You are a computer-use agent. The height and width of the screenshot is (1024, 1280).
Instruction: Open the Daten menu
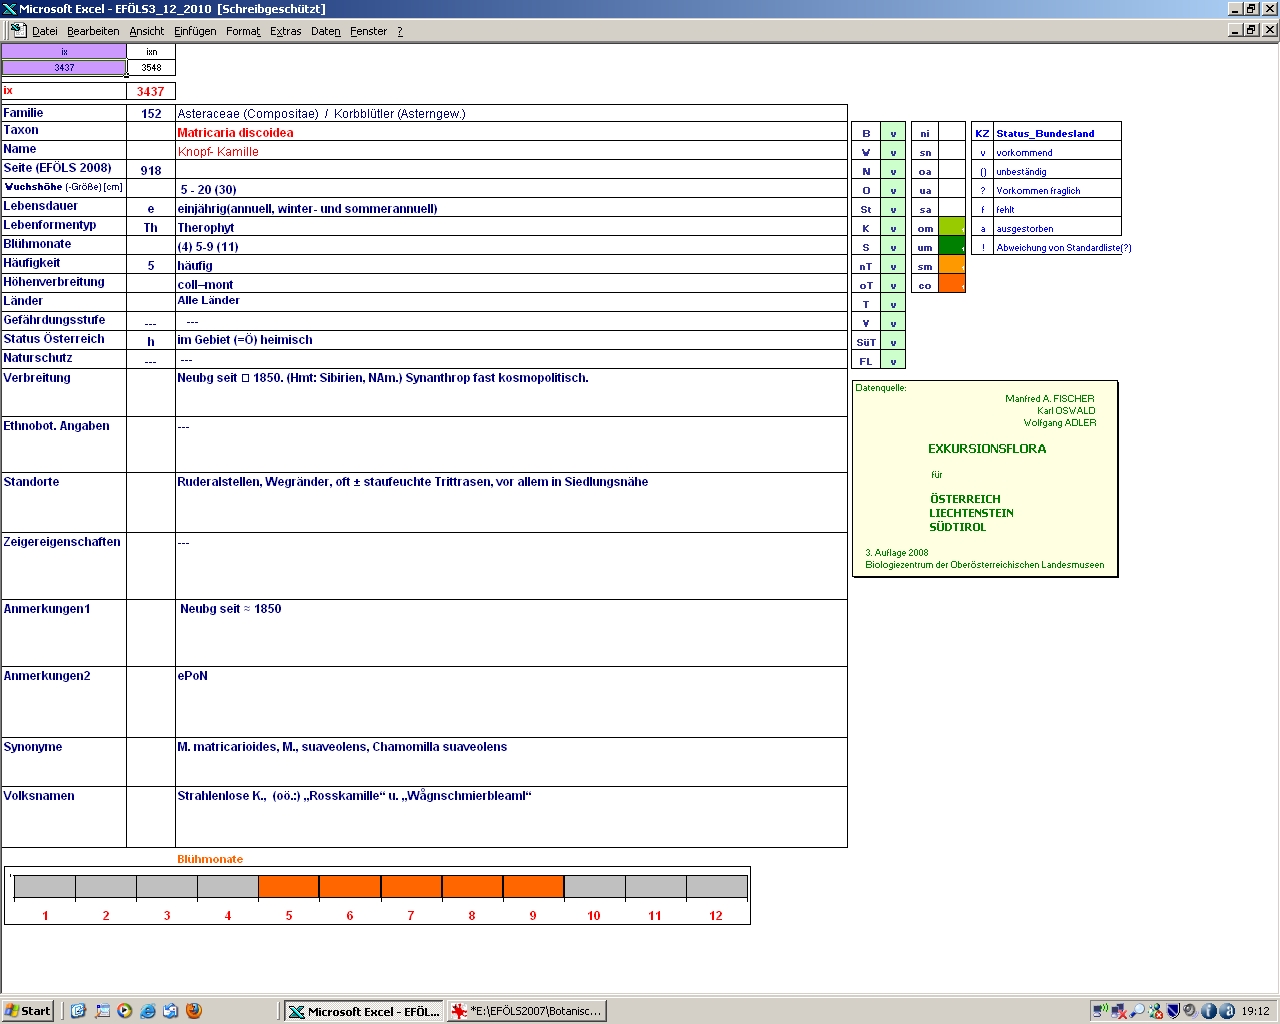(x=326, y=31)
